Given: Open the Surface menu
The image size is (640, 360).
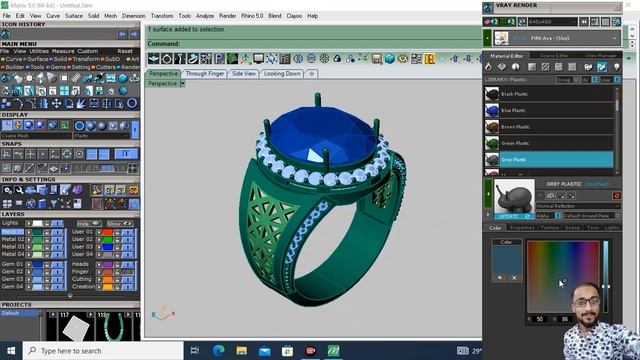Looking at the screenshot, I should tap(74, 16).
